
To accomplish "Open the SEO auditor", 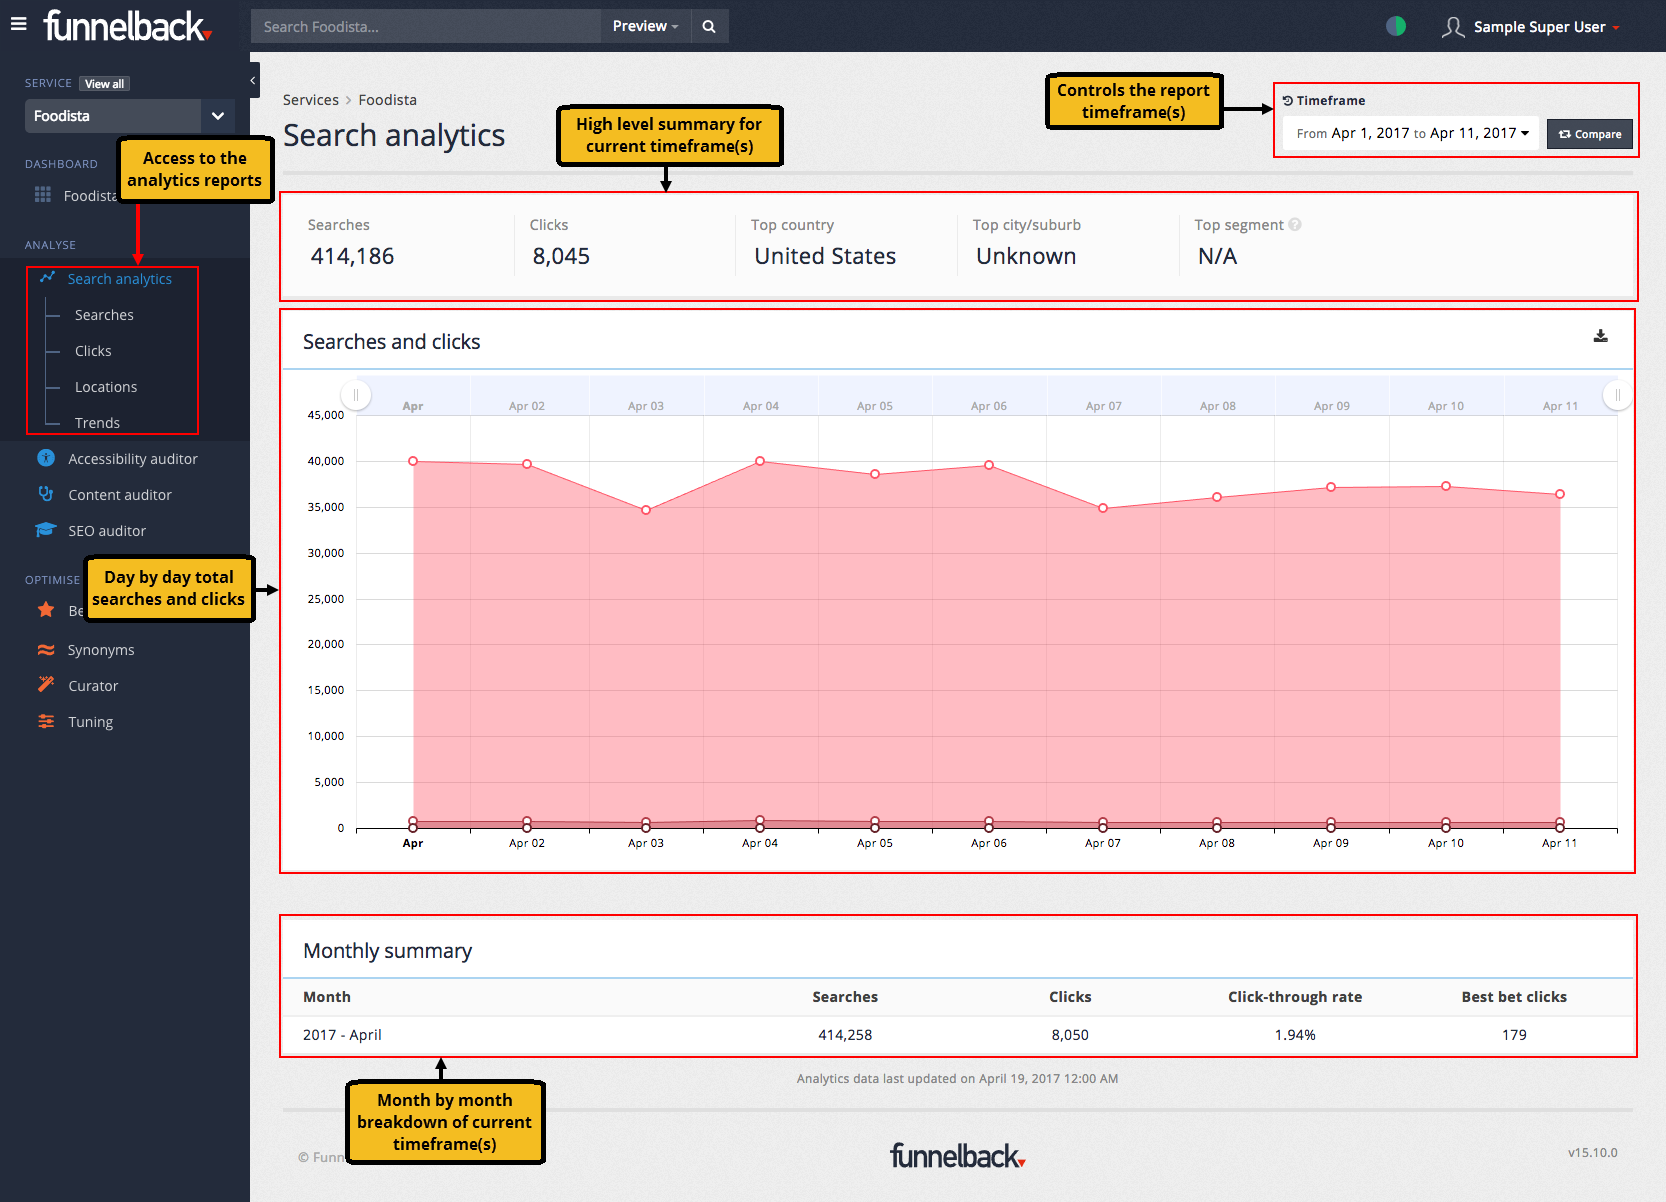I will 105,530.
